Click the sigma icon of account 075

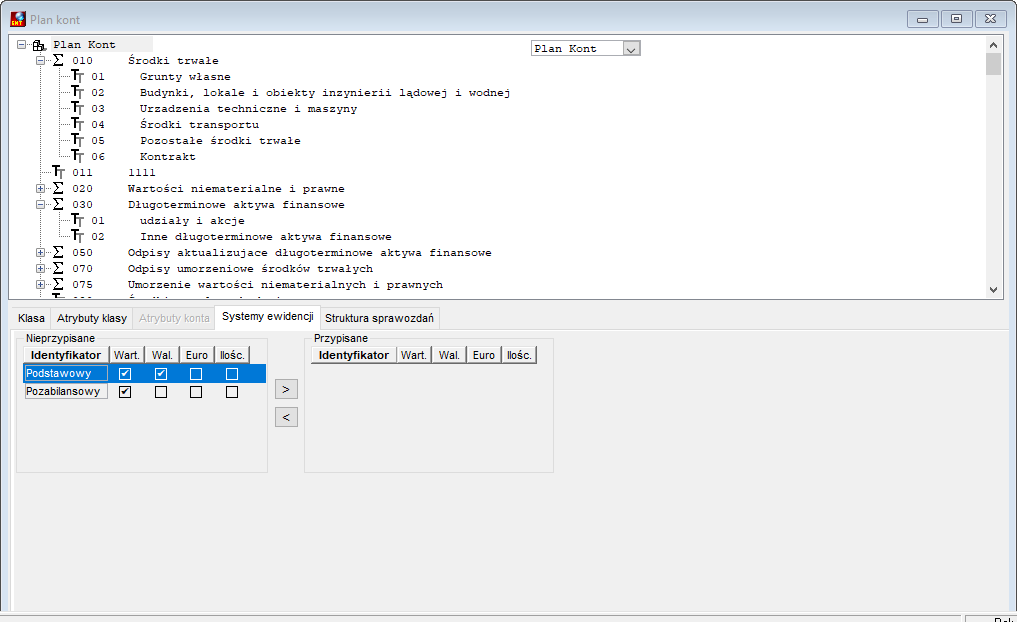[x=58, y=285]
